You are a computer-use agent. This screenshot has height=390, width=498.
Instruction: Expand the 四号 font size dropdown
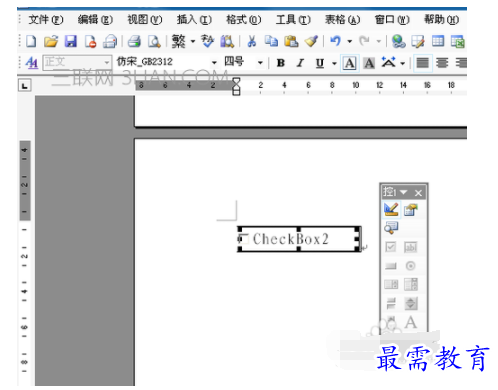click(x=260, y=62)
